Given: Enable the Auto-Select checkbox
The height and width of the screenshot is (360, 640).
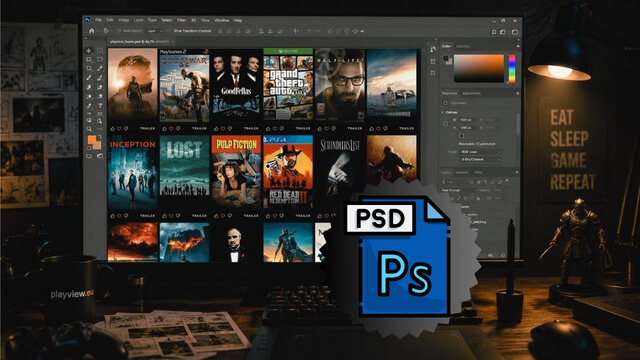Looking at the screenshot, I should (x=119, y=31).
